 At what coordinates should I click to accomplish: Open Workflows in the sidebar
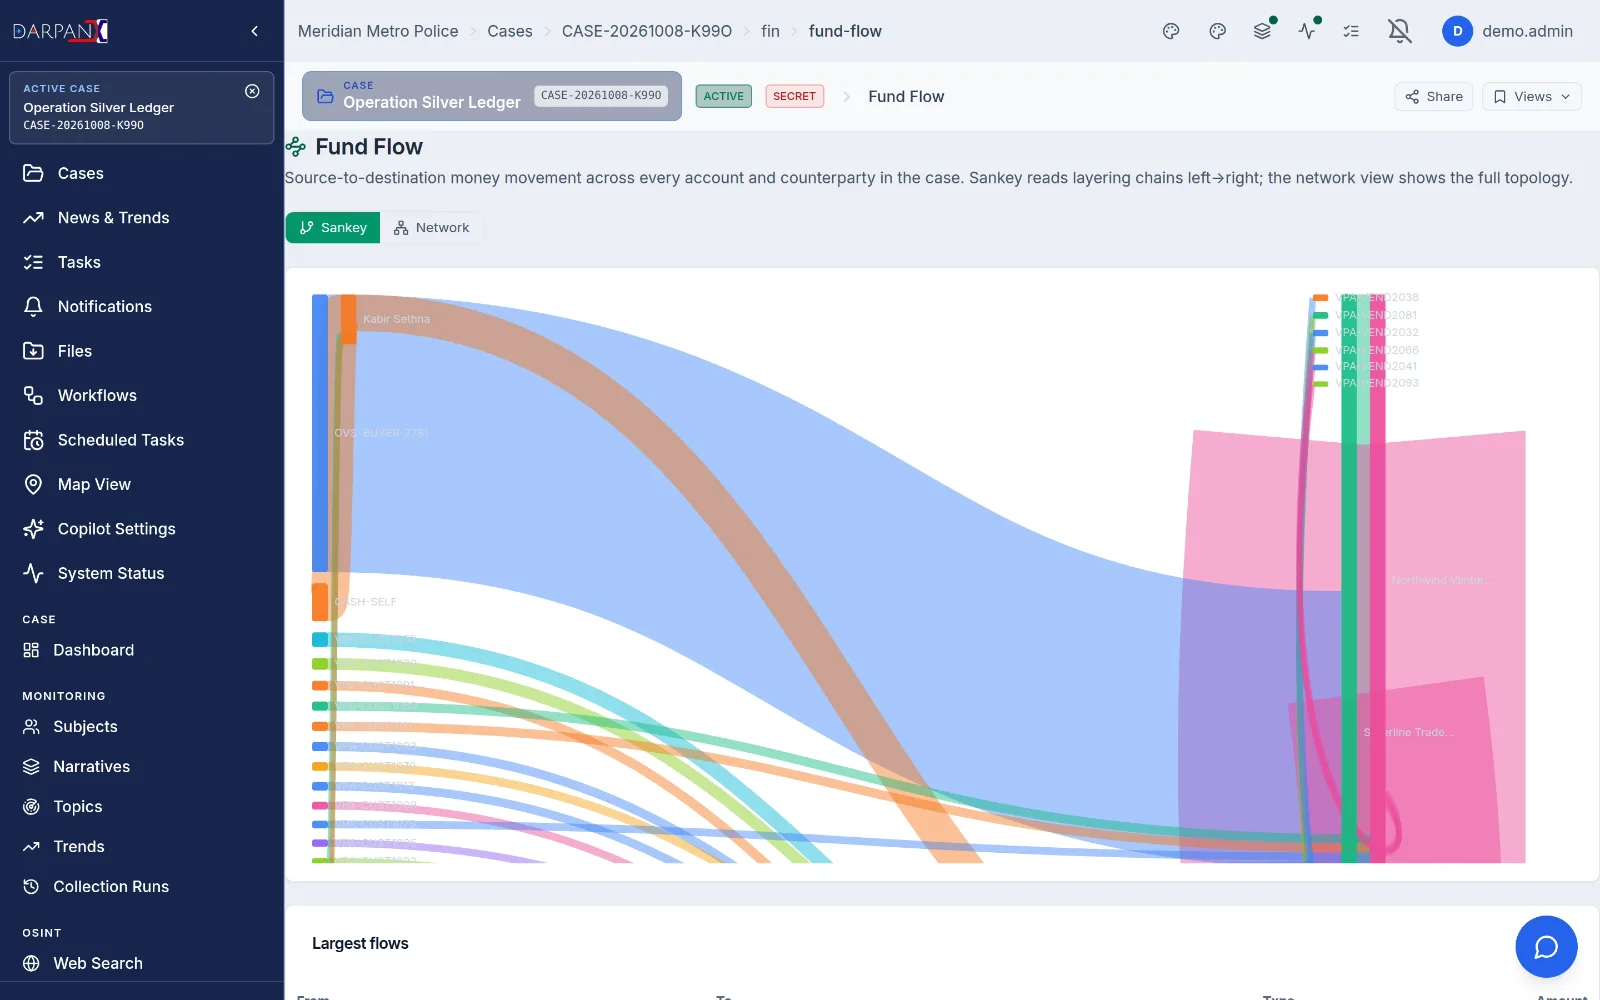click(142, 396)
